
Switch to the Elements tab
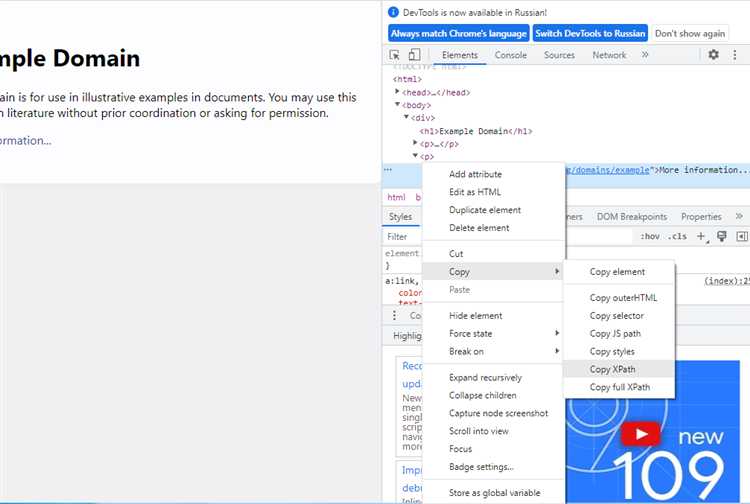[x=460, y=55]
